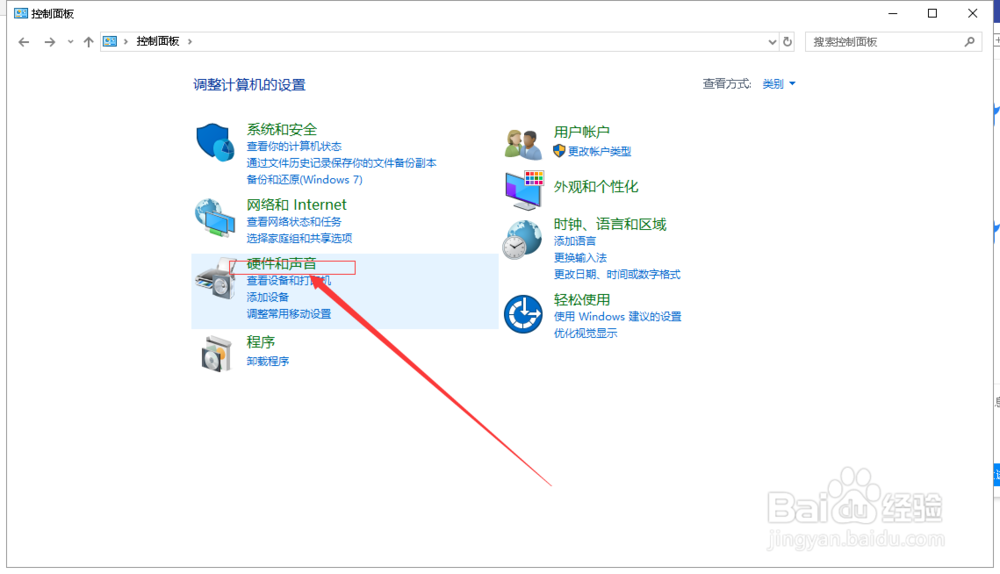Open 用户帐户 category heading
Image resolution: width=1000 pixels, height=574 pixels.
tap(582, 132)
